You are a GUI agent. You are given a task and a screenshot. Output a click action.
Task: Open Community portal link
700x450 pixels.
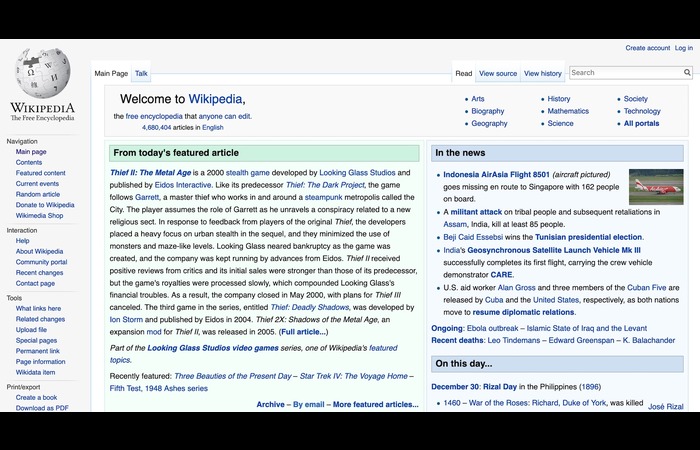pos(41,262)
